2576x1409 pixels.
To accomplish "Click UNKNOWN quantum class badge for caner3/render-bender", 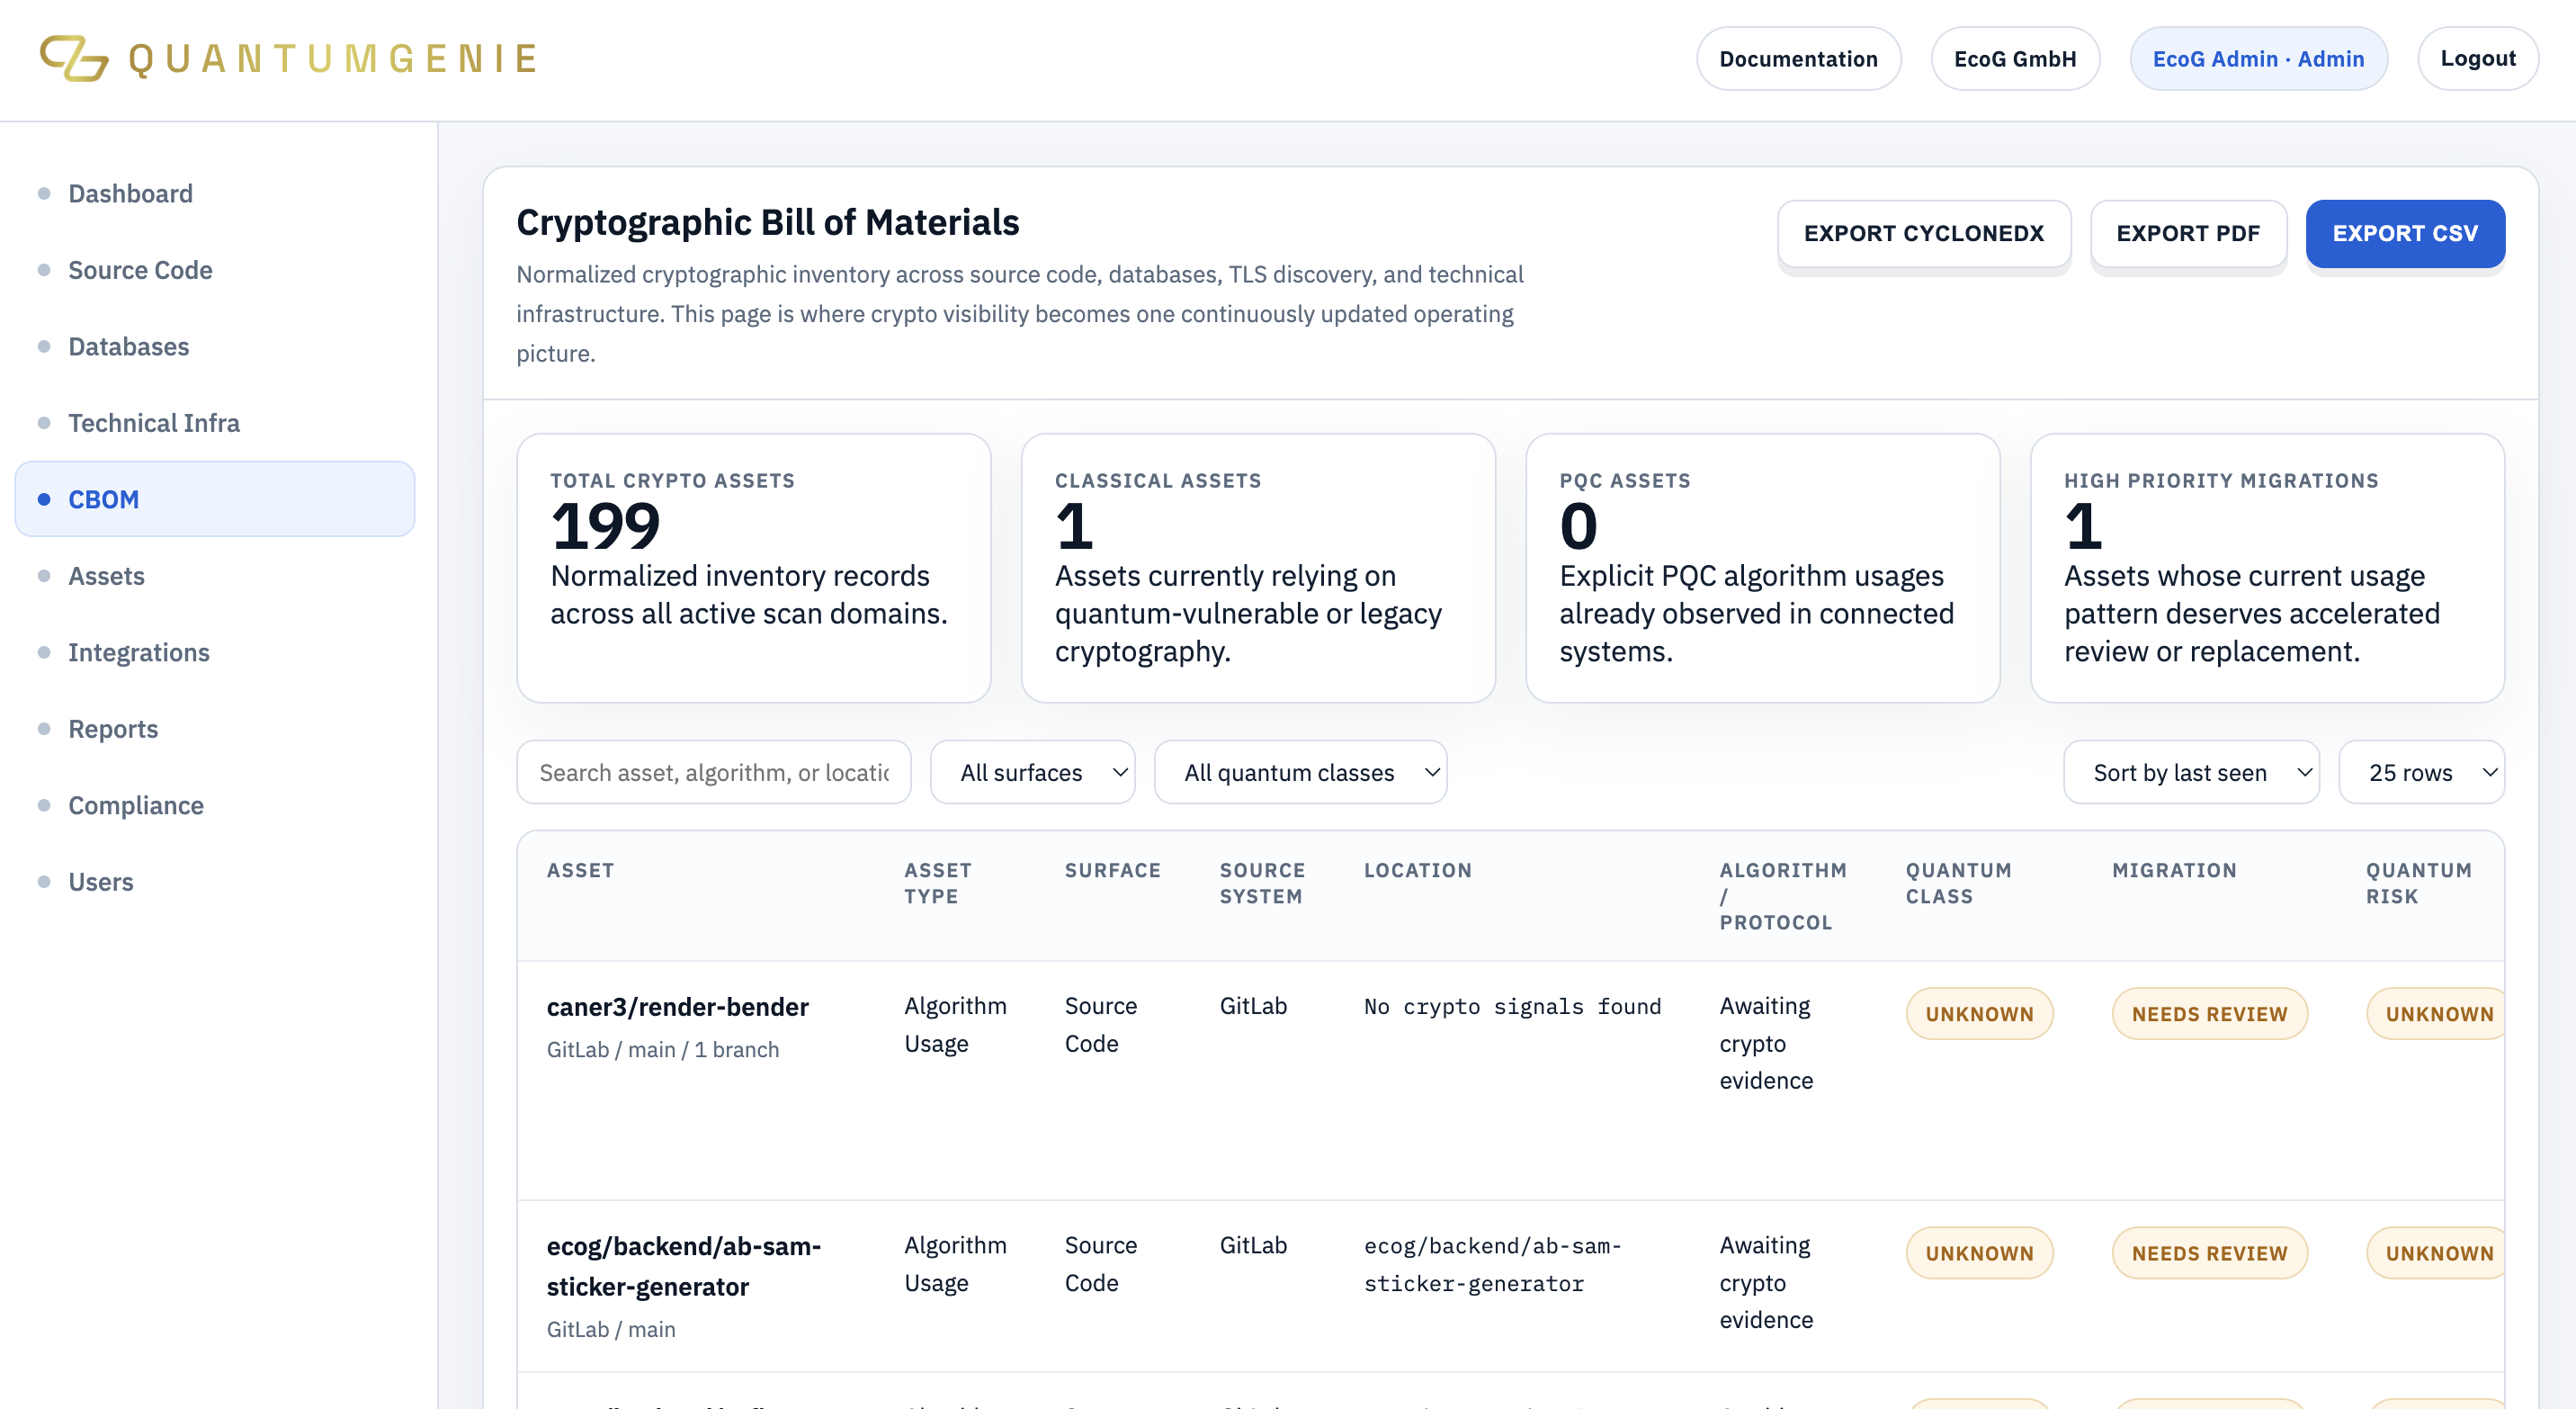I will point(1979,1013).
